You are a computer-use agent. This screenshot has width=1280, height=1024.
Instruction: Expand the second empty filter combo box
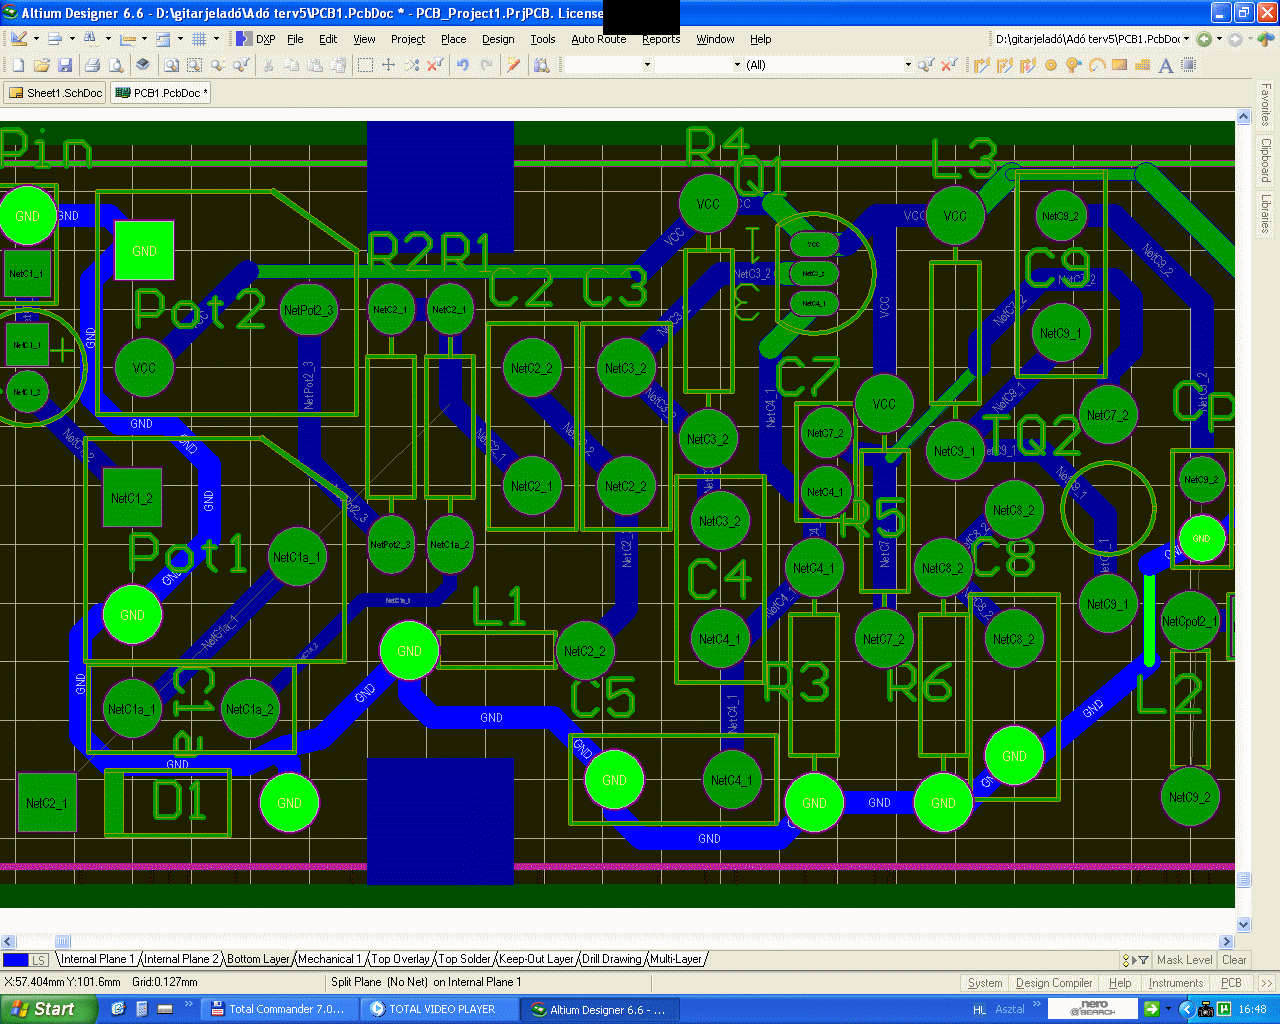737,65
